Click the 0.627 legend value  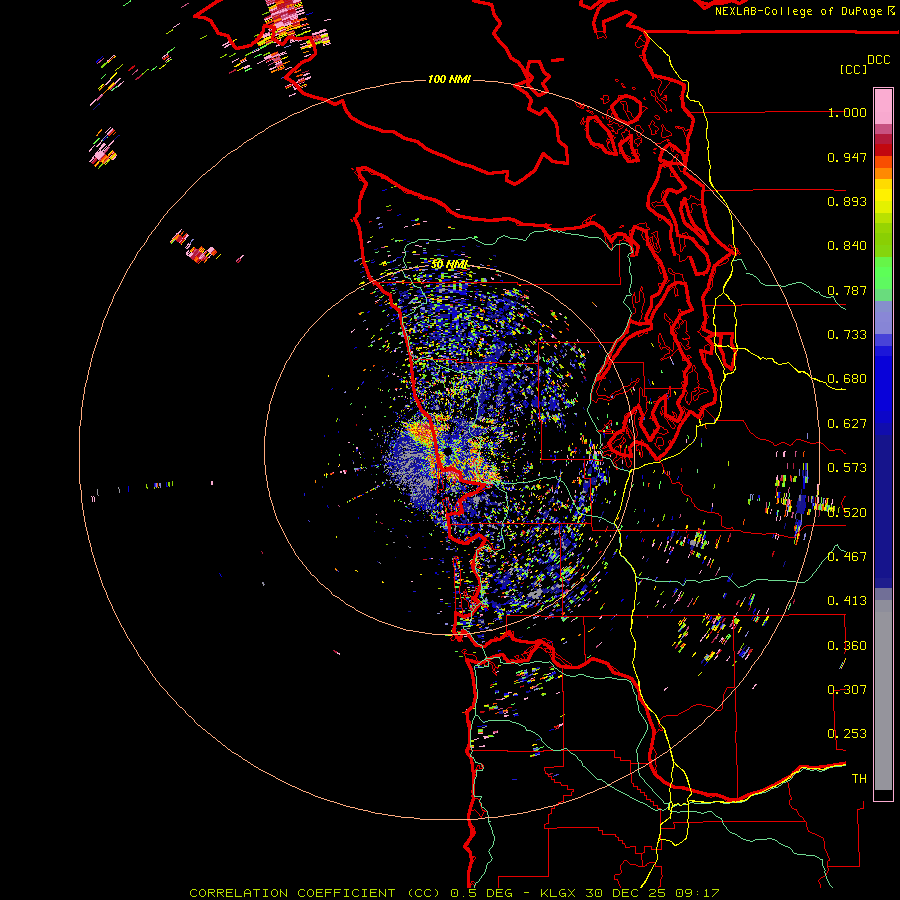tap(847, 424)
